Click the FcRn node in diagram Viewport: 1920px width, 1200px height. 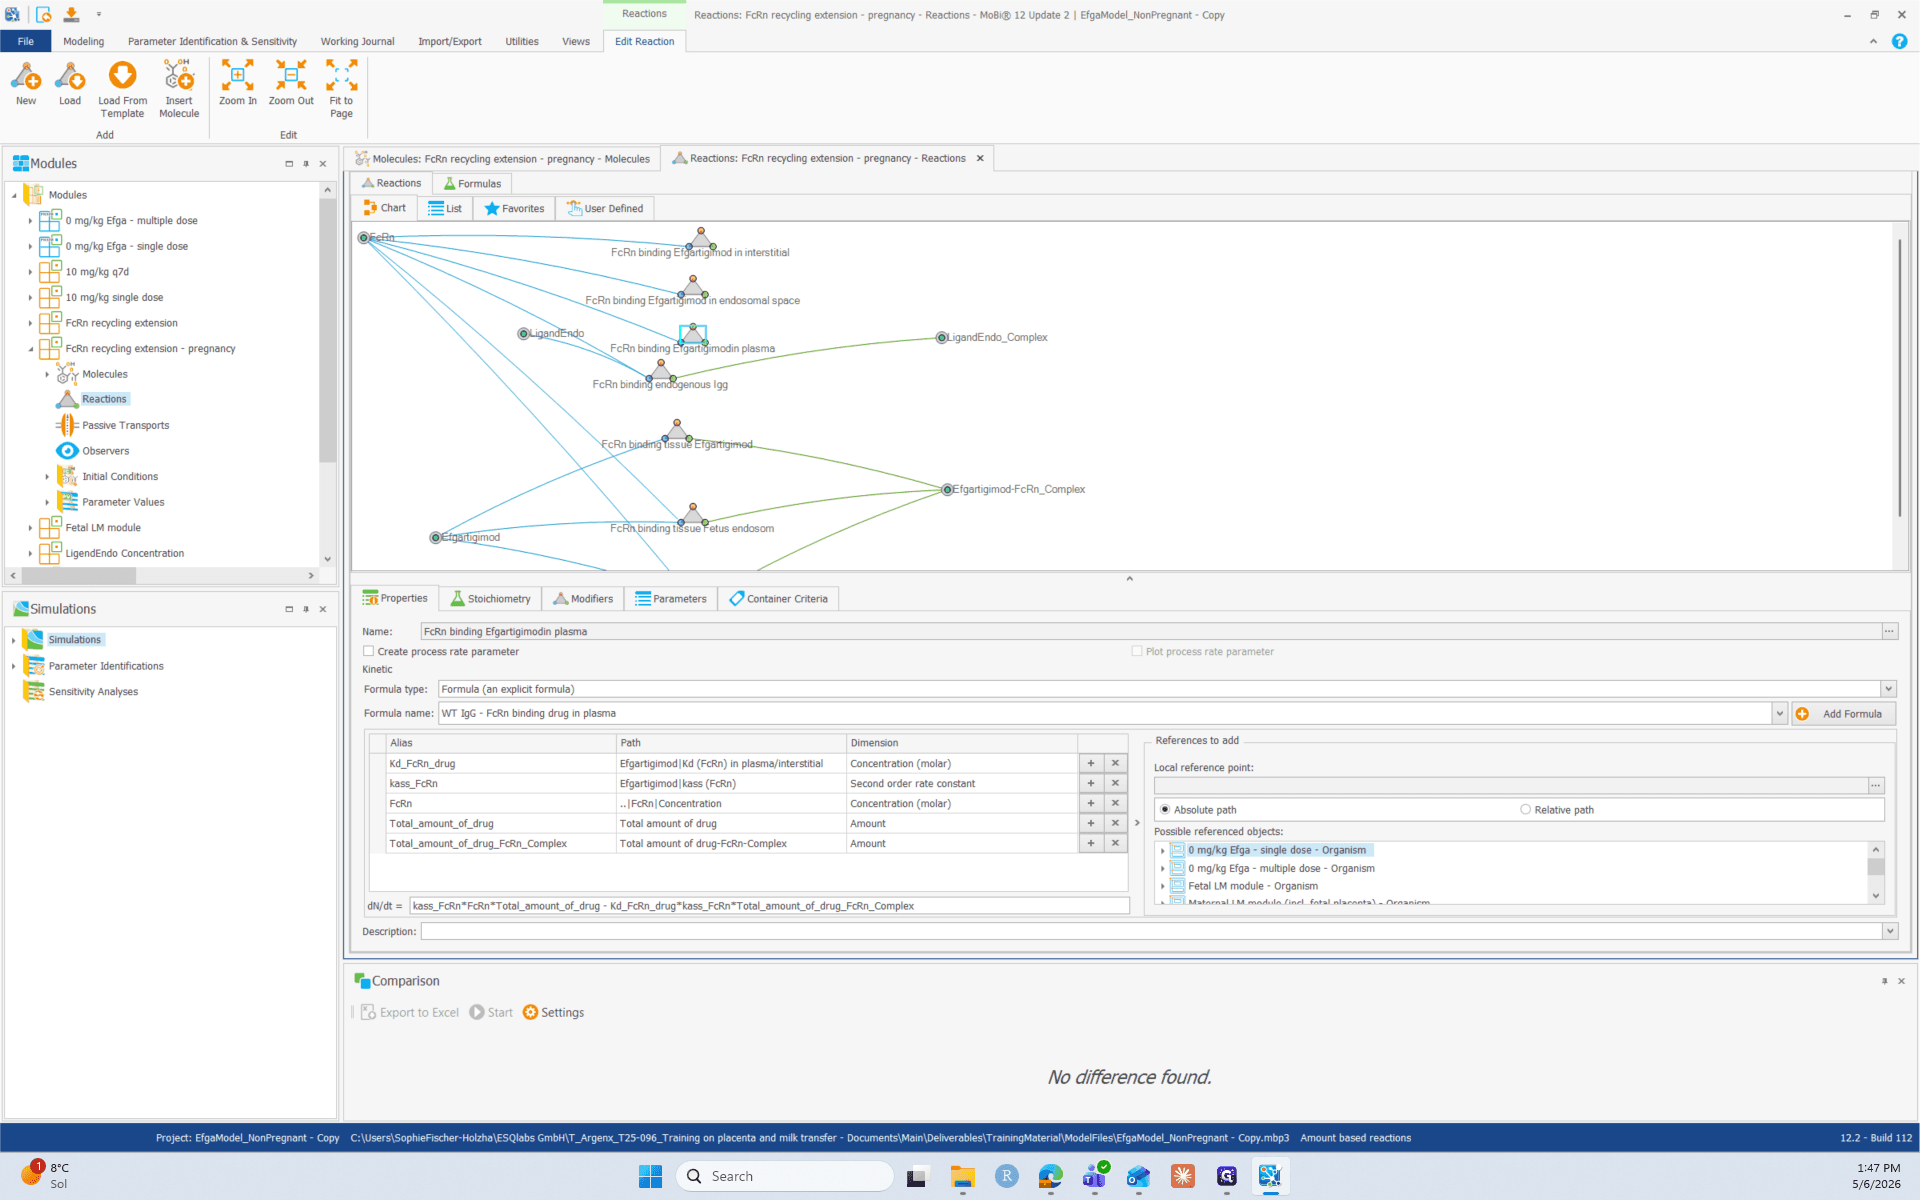click(364, 238)
